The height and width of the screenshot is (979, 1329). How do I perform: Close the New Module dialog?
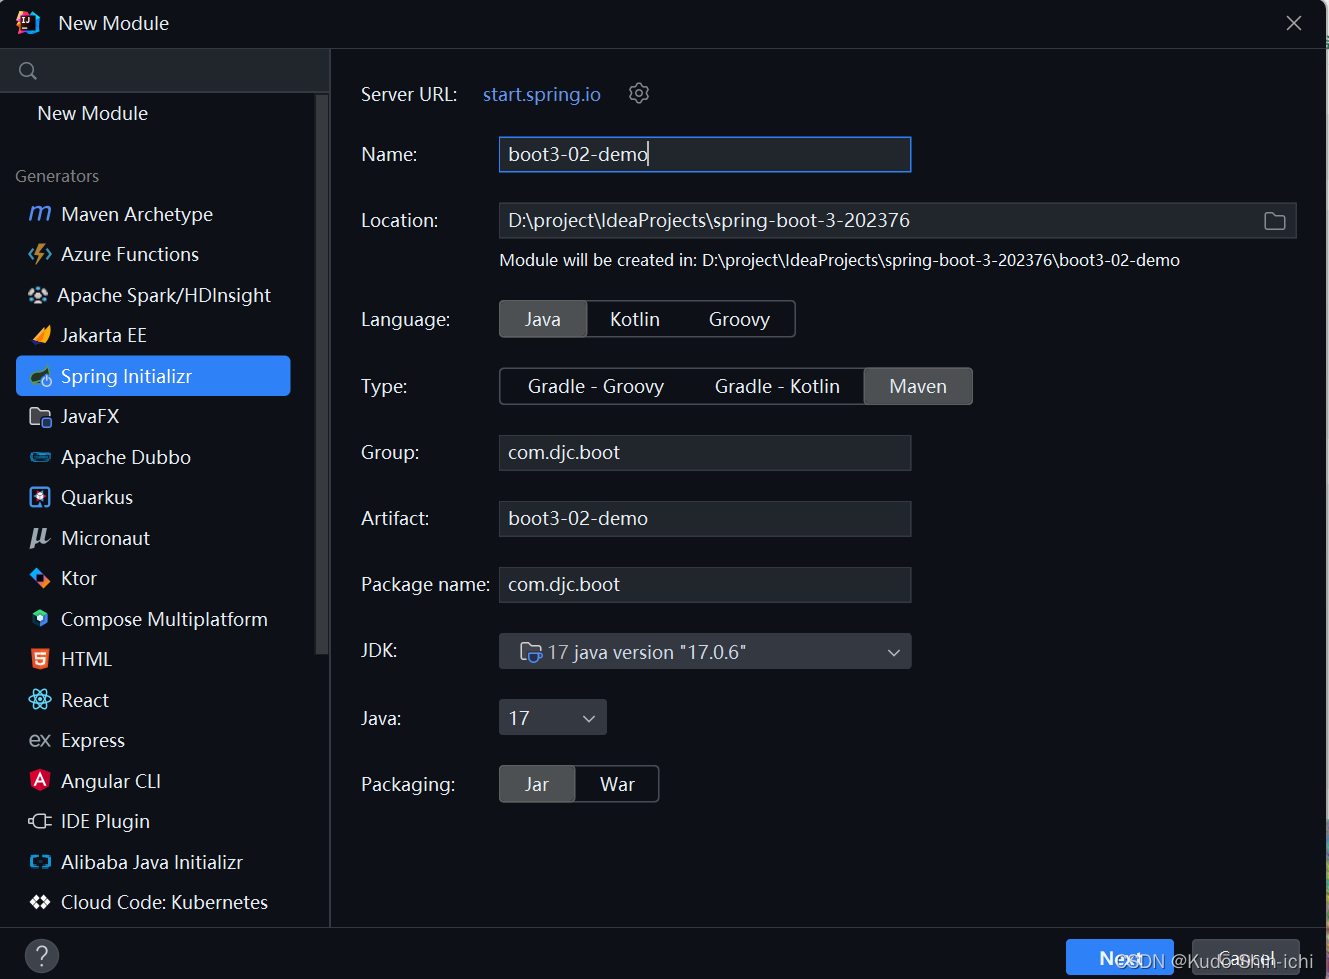point(1294,23)
